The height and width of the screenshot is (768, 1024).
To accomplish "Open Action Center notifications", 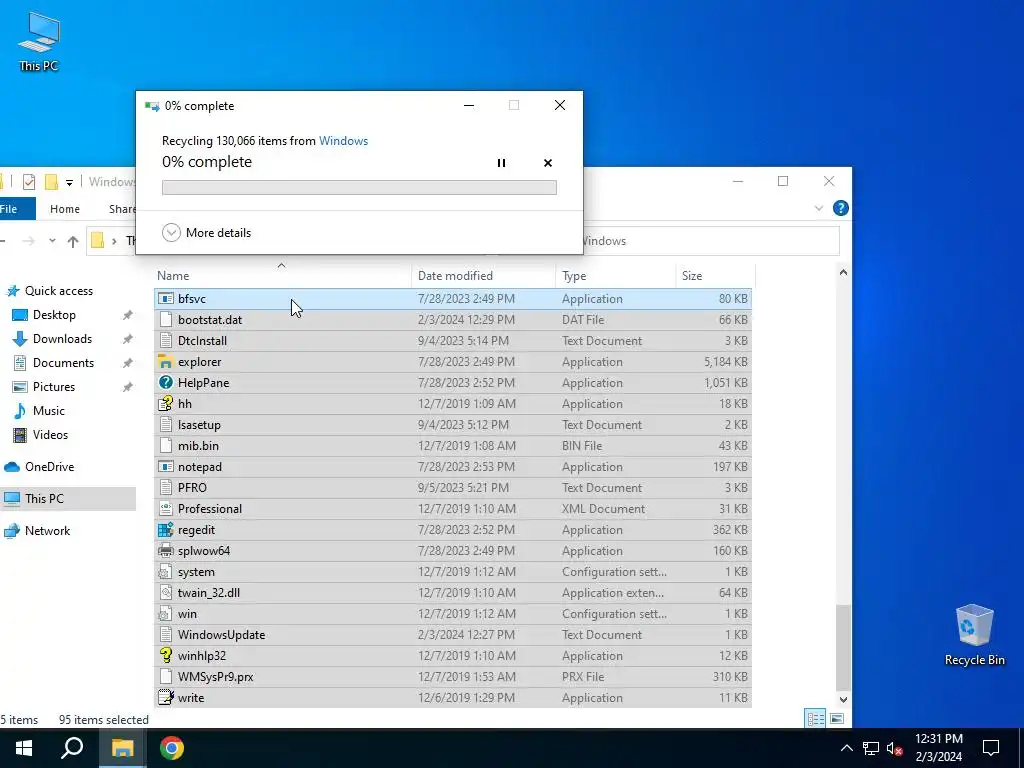I will [x=991, y=748].
